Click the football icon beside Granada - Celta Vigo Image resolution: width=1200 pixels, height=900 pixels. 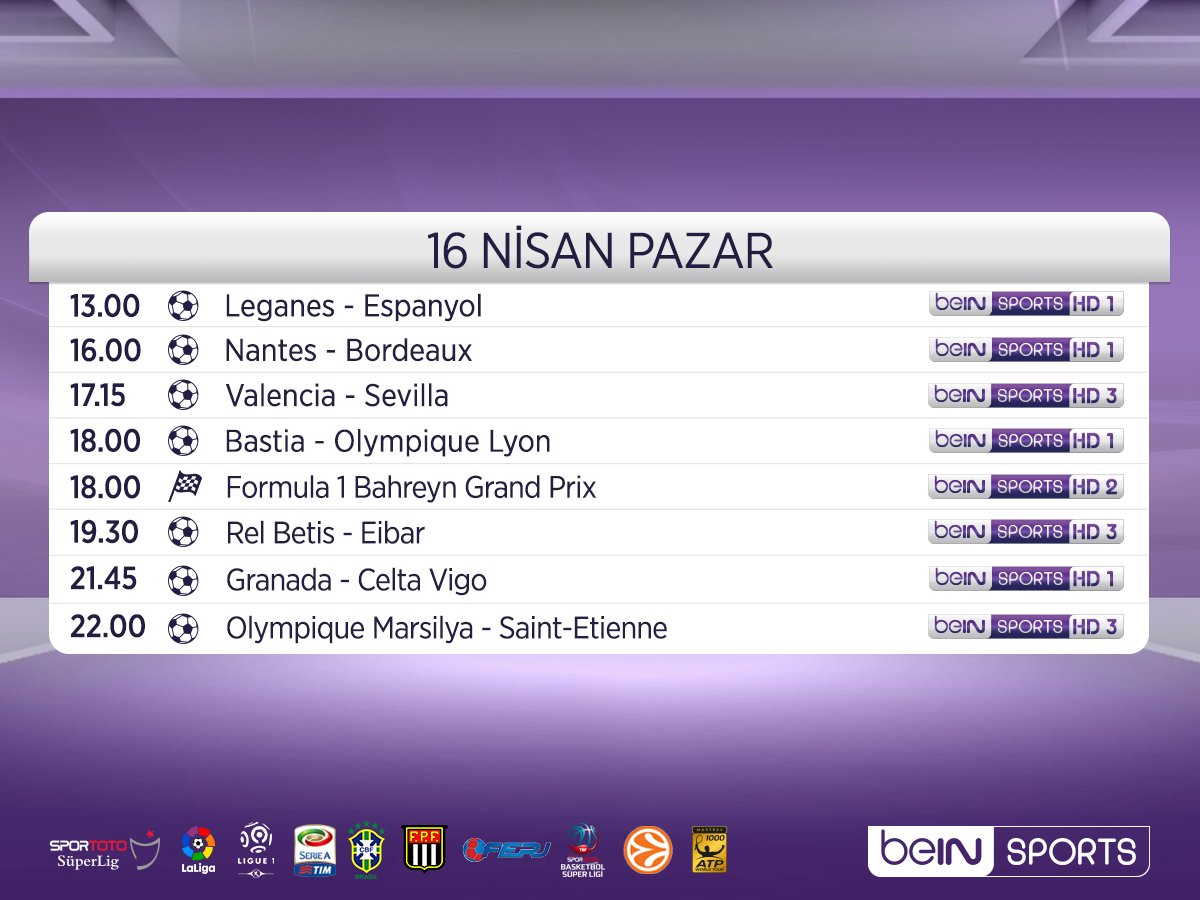(183, 580)
